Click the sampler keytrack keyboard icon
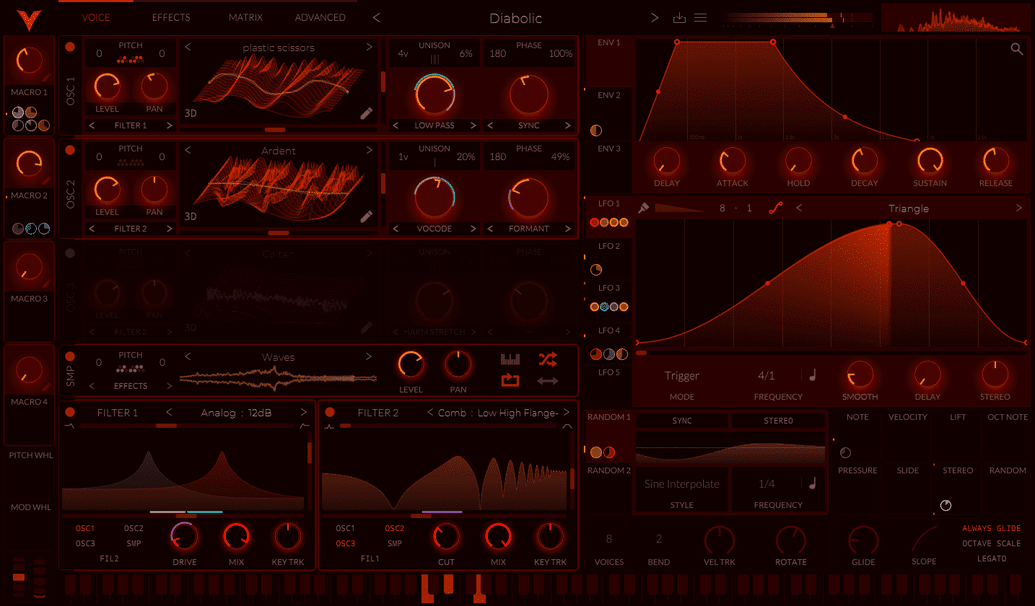The width and height of the screenshot is (1035, 606). (x=510, y=359)
